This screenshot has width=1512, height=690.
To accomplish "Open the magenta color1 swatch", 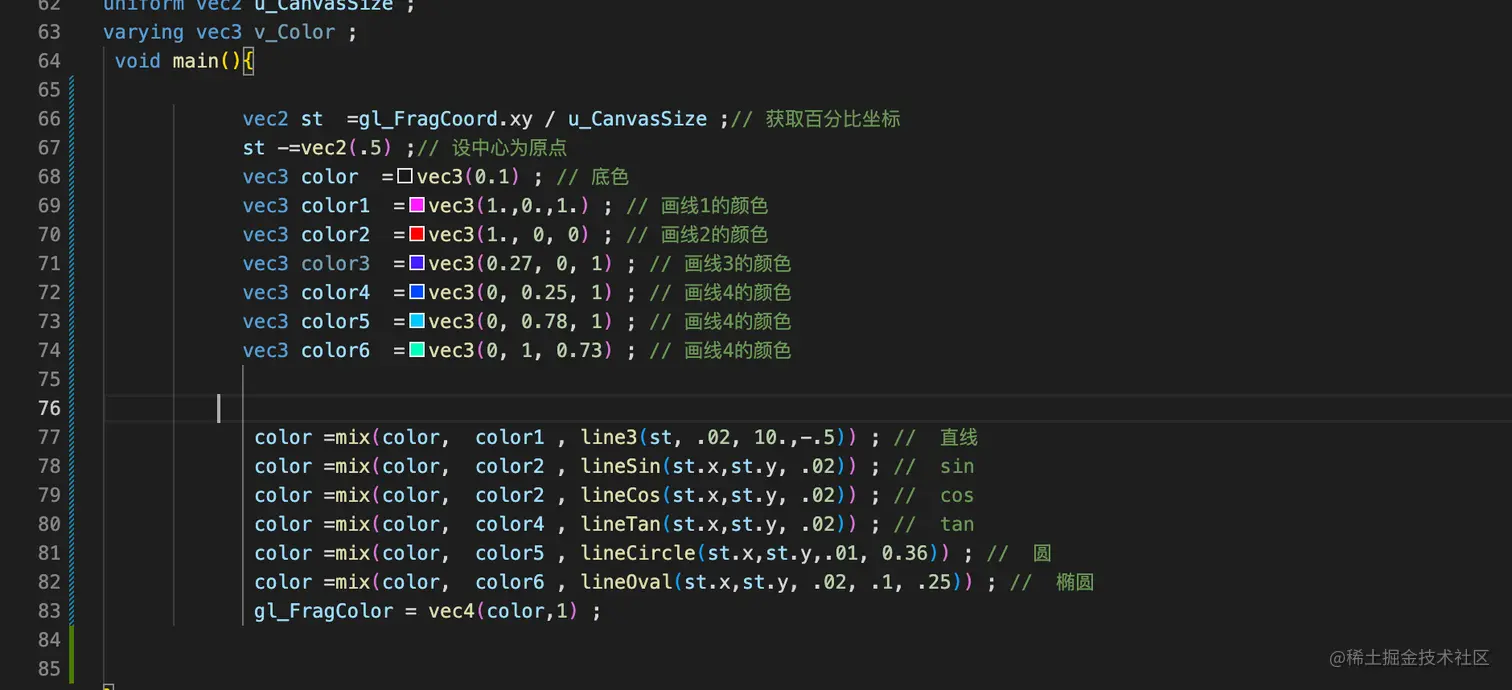I will (x=417, y=206).
